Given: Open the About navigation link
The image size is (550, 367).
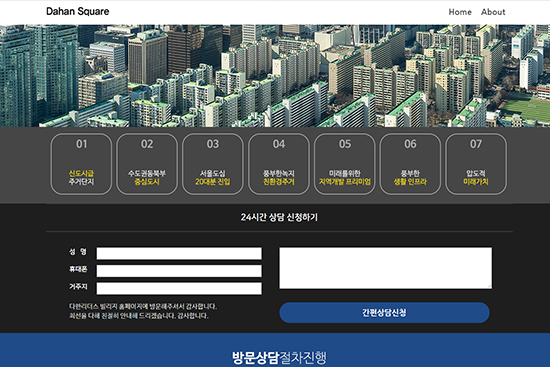Looking at the screenshot, I should [x=493, y=12].
